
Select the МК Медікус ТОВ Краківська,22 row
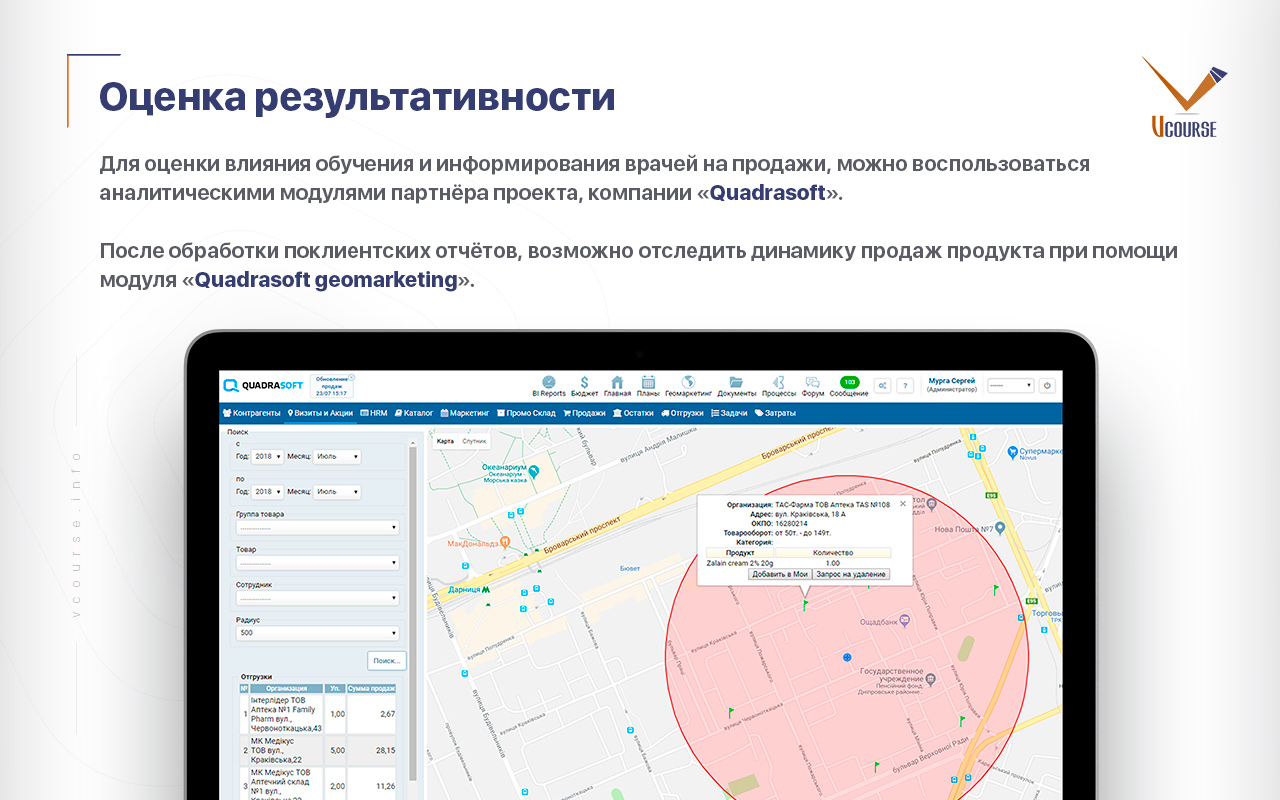(318, 750)
